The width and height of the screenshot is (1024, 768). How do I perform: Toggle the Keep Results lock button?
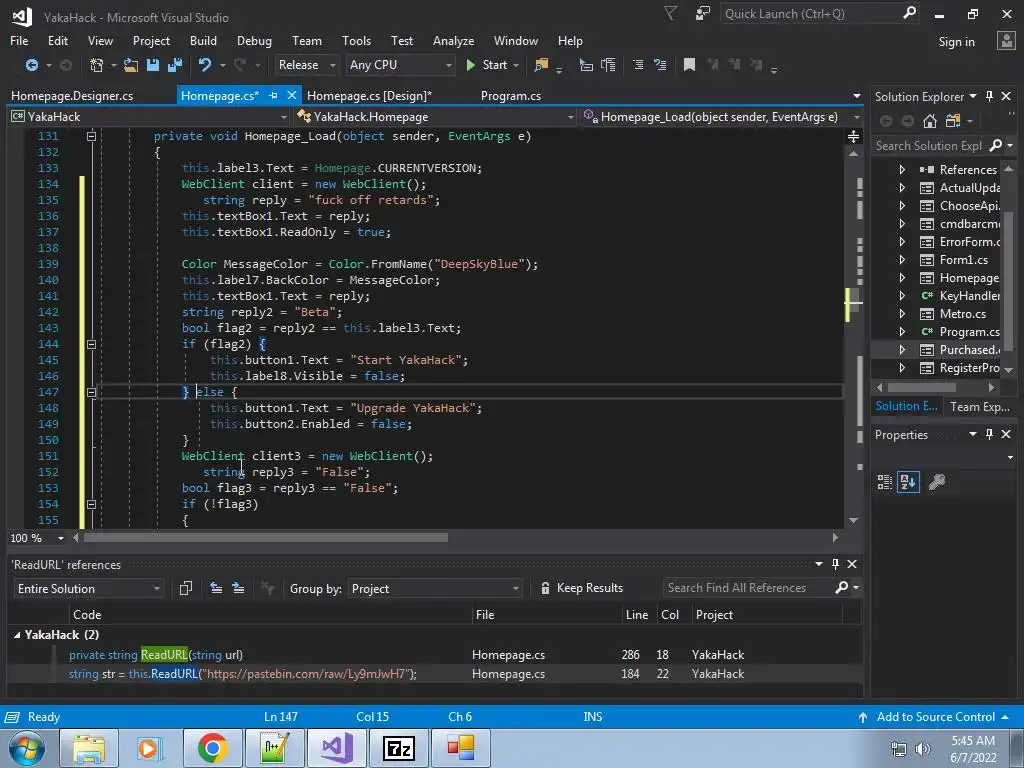tap(581, 588)
